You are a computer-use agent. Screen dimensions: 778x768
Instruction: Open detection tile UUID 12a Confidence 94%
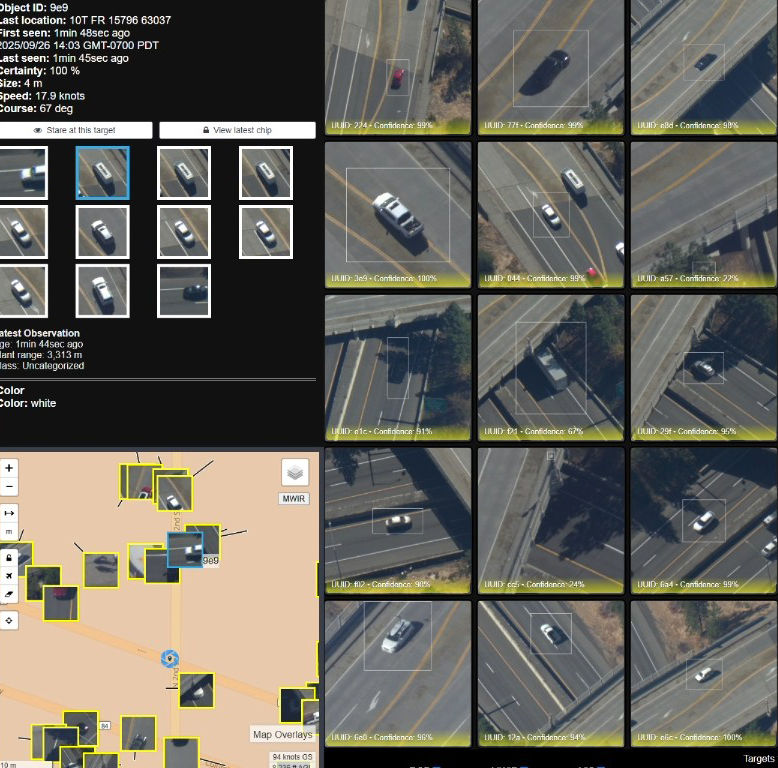tap(551, 674)
